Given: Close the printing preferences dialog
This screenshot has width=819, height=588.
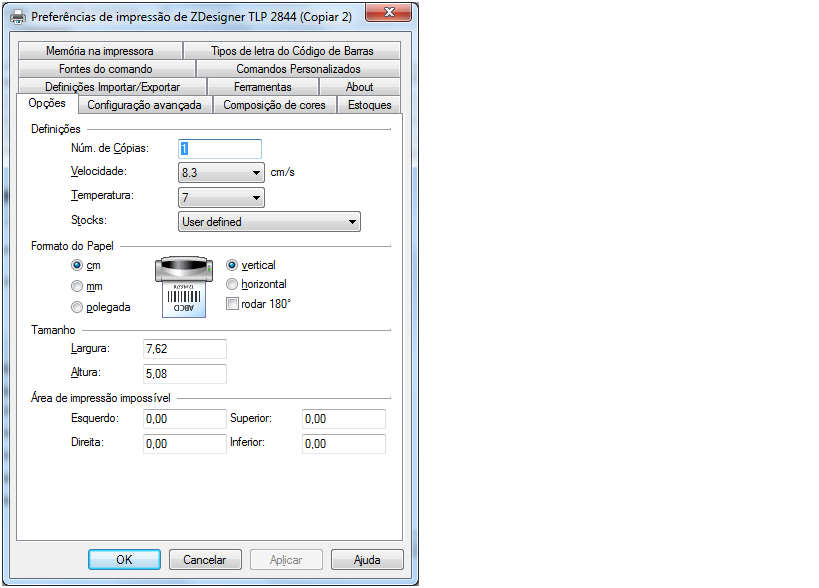Looking at the screenshot, I should pos(389,13).
